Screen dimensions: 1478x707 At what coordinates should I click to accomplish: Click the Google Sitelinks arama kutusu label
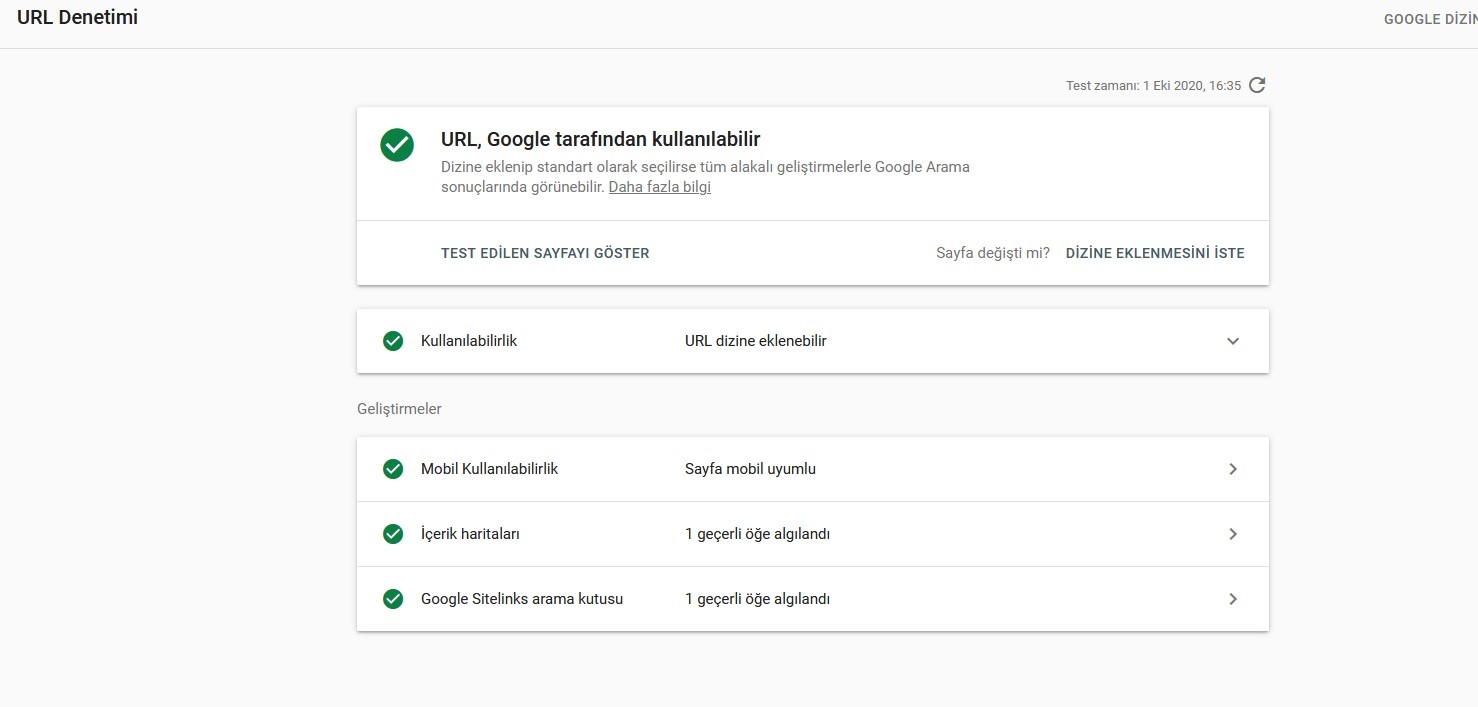pyautogui.click(x=522, y=599)
